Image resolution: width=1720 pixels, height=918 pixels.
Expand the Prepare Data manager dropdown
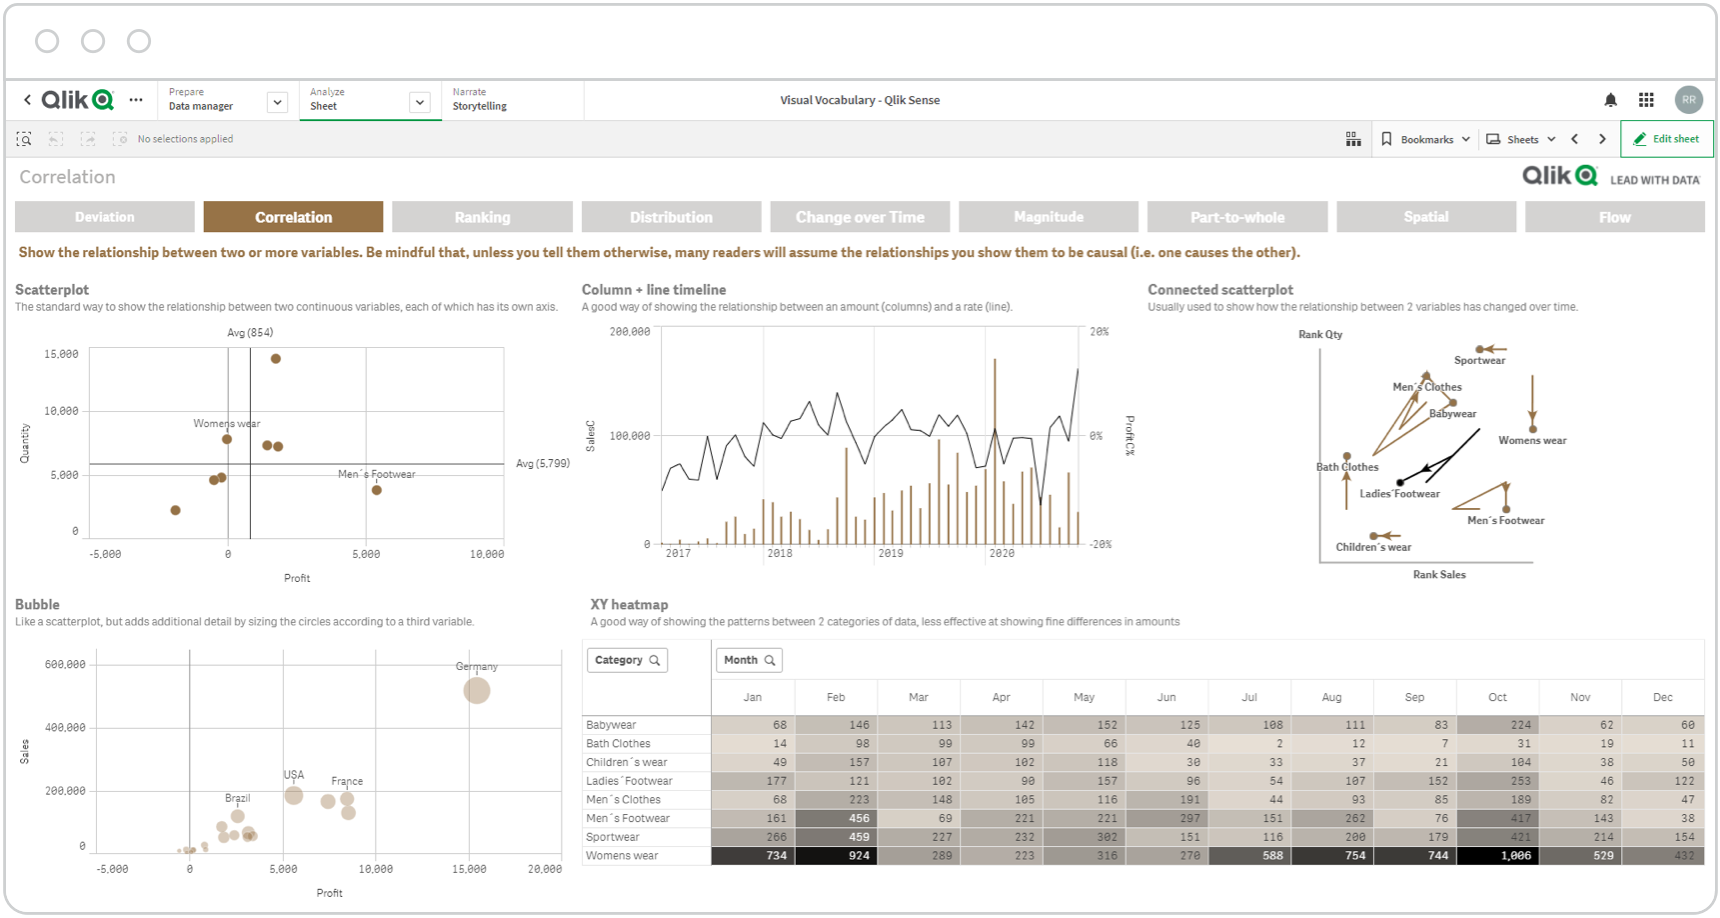coord(277,102)
